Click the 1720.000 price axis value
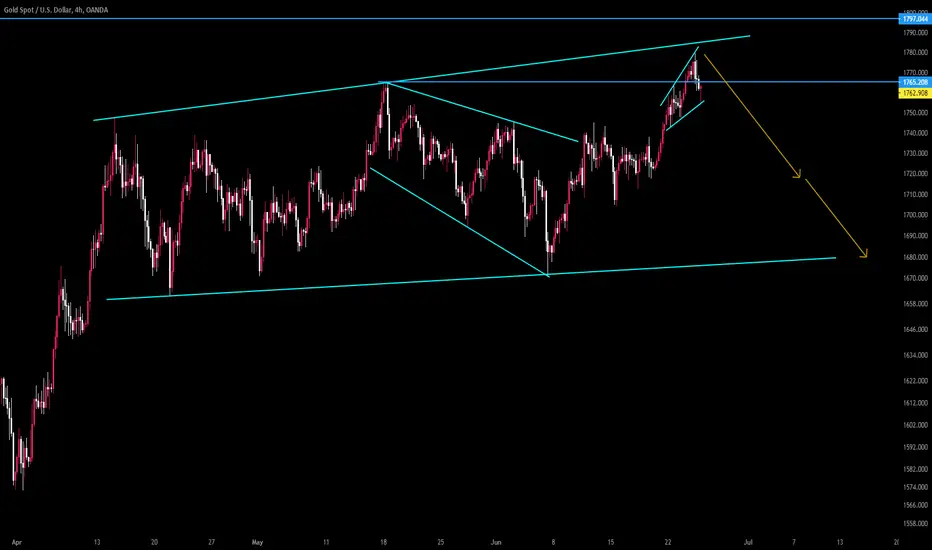This screenshot has height=550, width=932. tap(915, 174)
